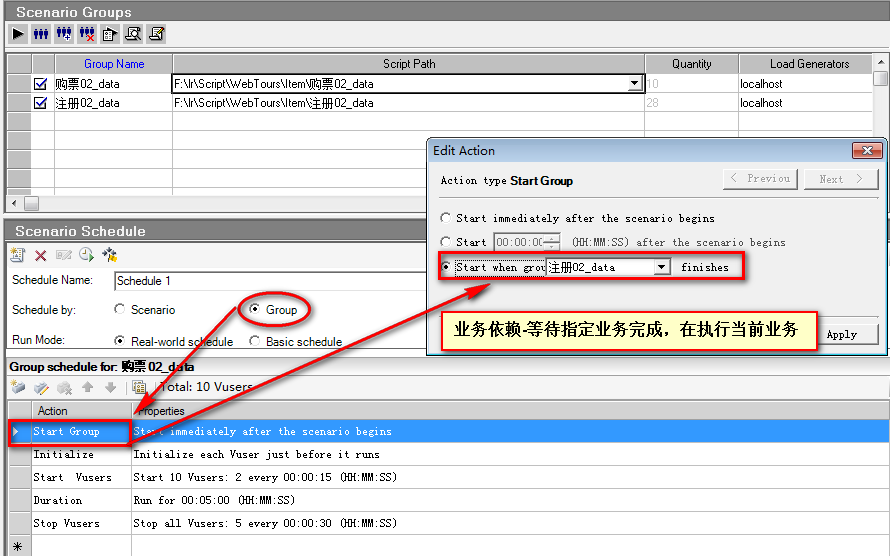This screenshot has height=556, width=890.
Task: Select the Stop Vusers action row
Action: click(x=448, y=523)
